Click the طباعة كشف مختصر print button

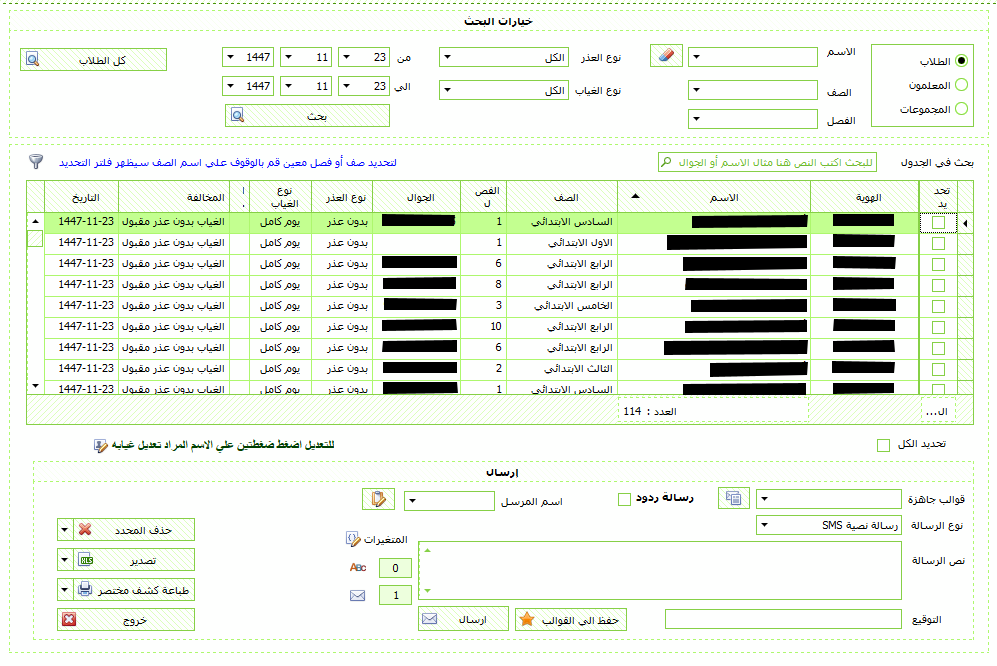pyautogui.click(x=134, y=590)
